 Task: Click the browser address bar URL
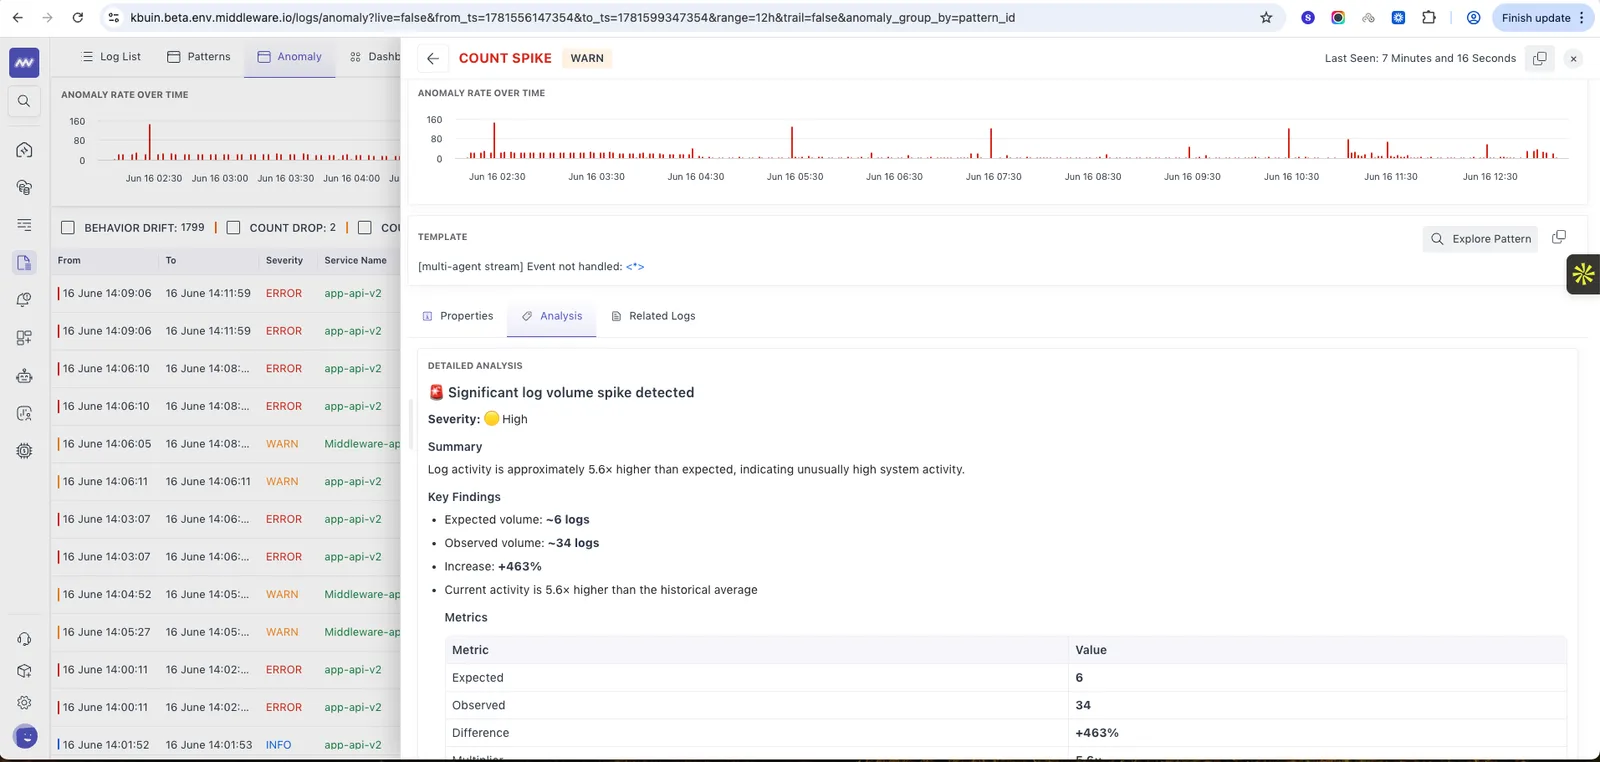point(572,18)
